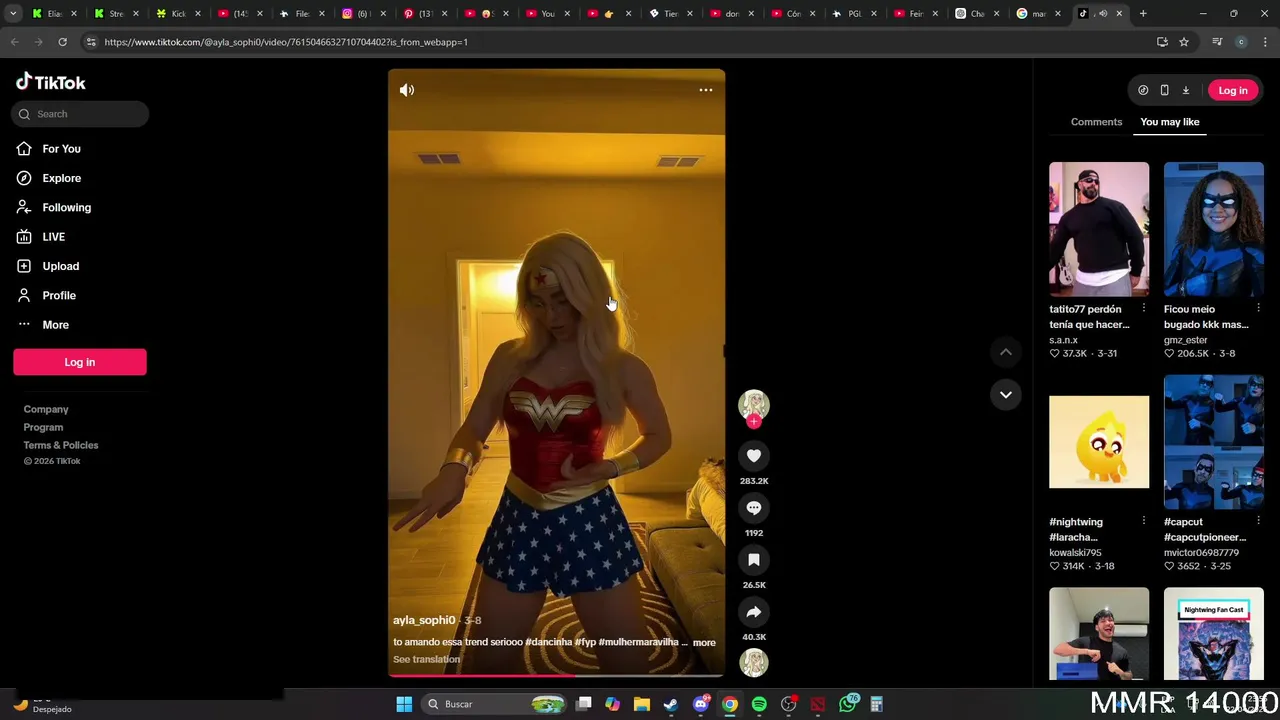Open the #nightwing #laracha yellow chick thumbnail
This screenshot has height=720, width=1280.
click(x=1099, y=442)
